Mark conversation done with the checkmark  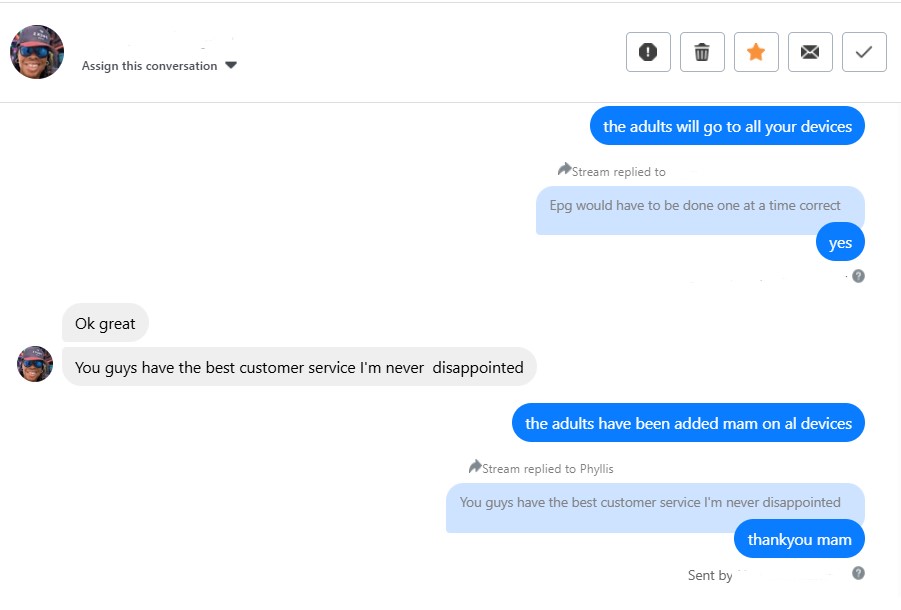(x=864, y=52)
